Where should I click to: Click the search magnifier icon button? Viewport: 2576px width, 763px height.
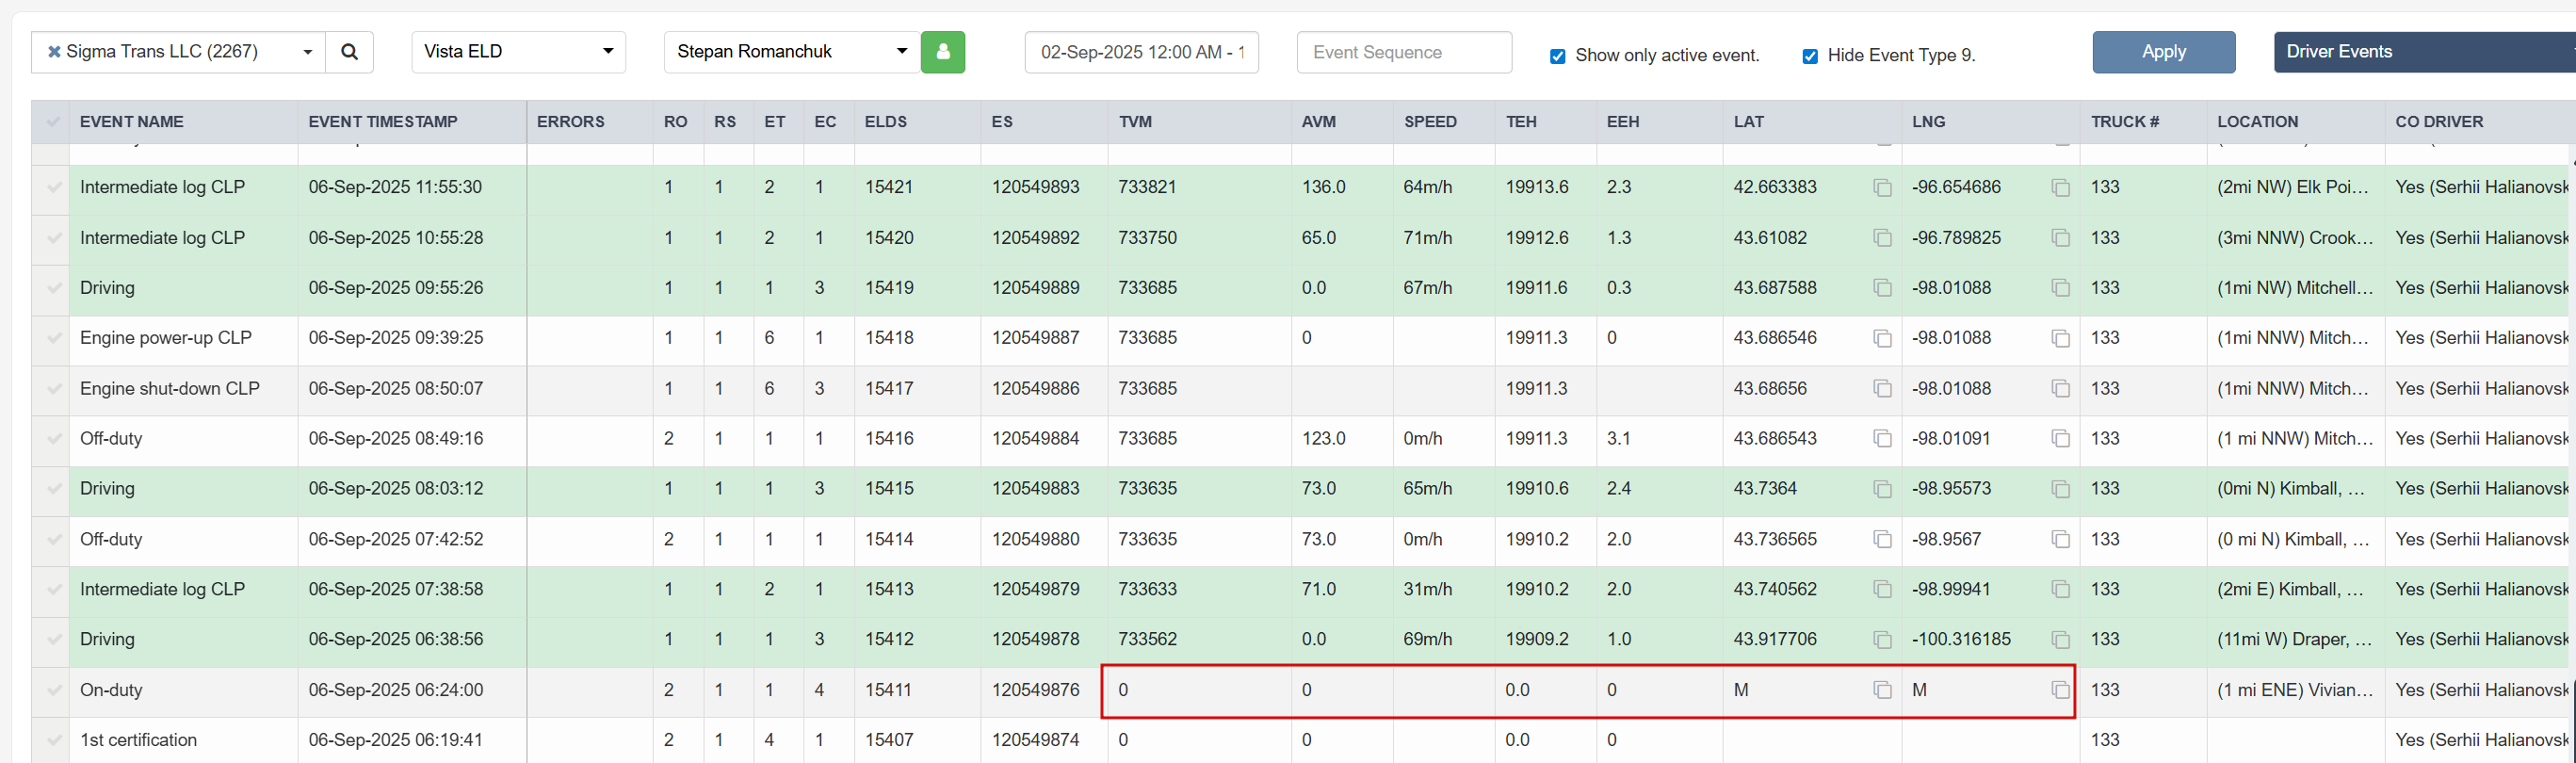coord(349,52)
